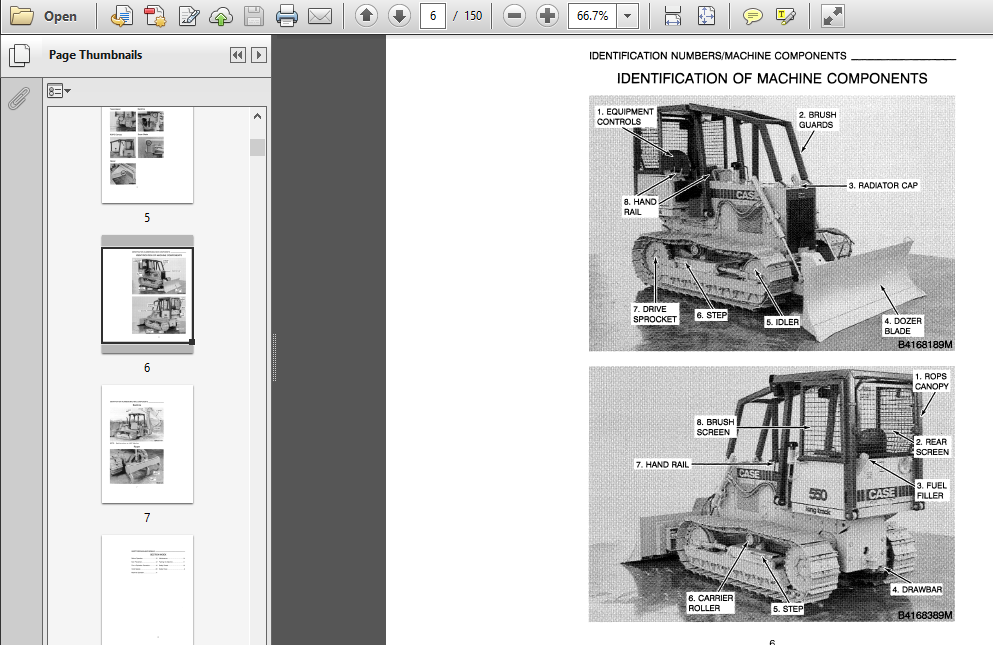Click the '5. IDLER' label
The width and height of the screenshot is (993, 645).
click(782, 322)
